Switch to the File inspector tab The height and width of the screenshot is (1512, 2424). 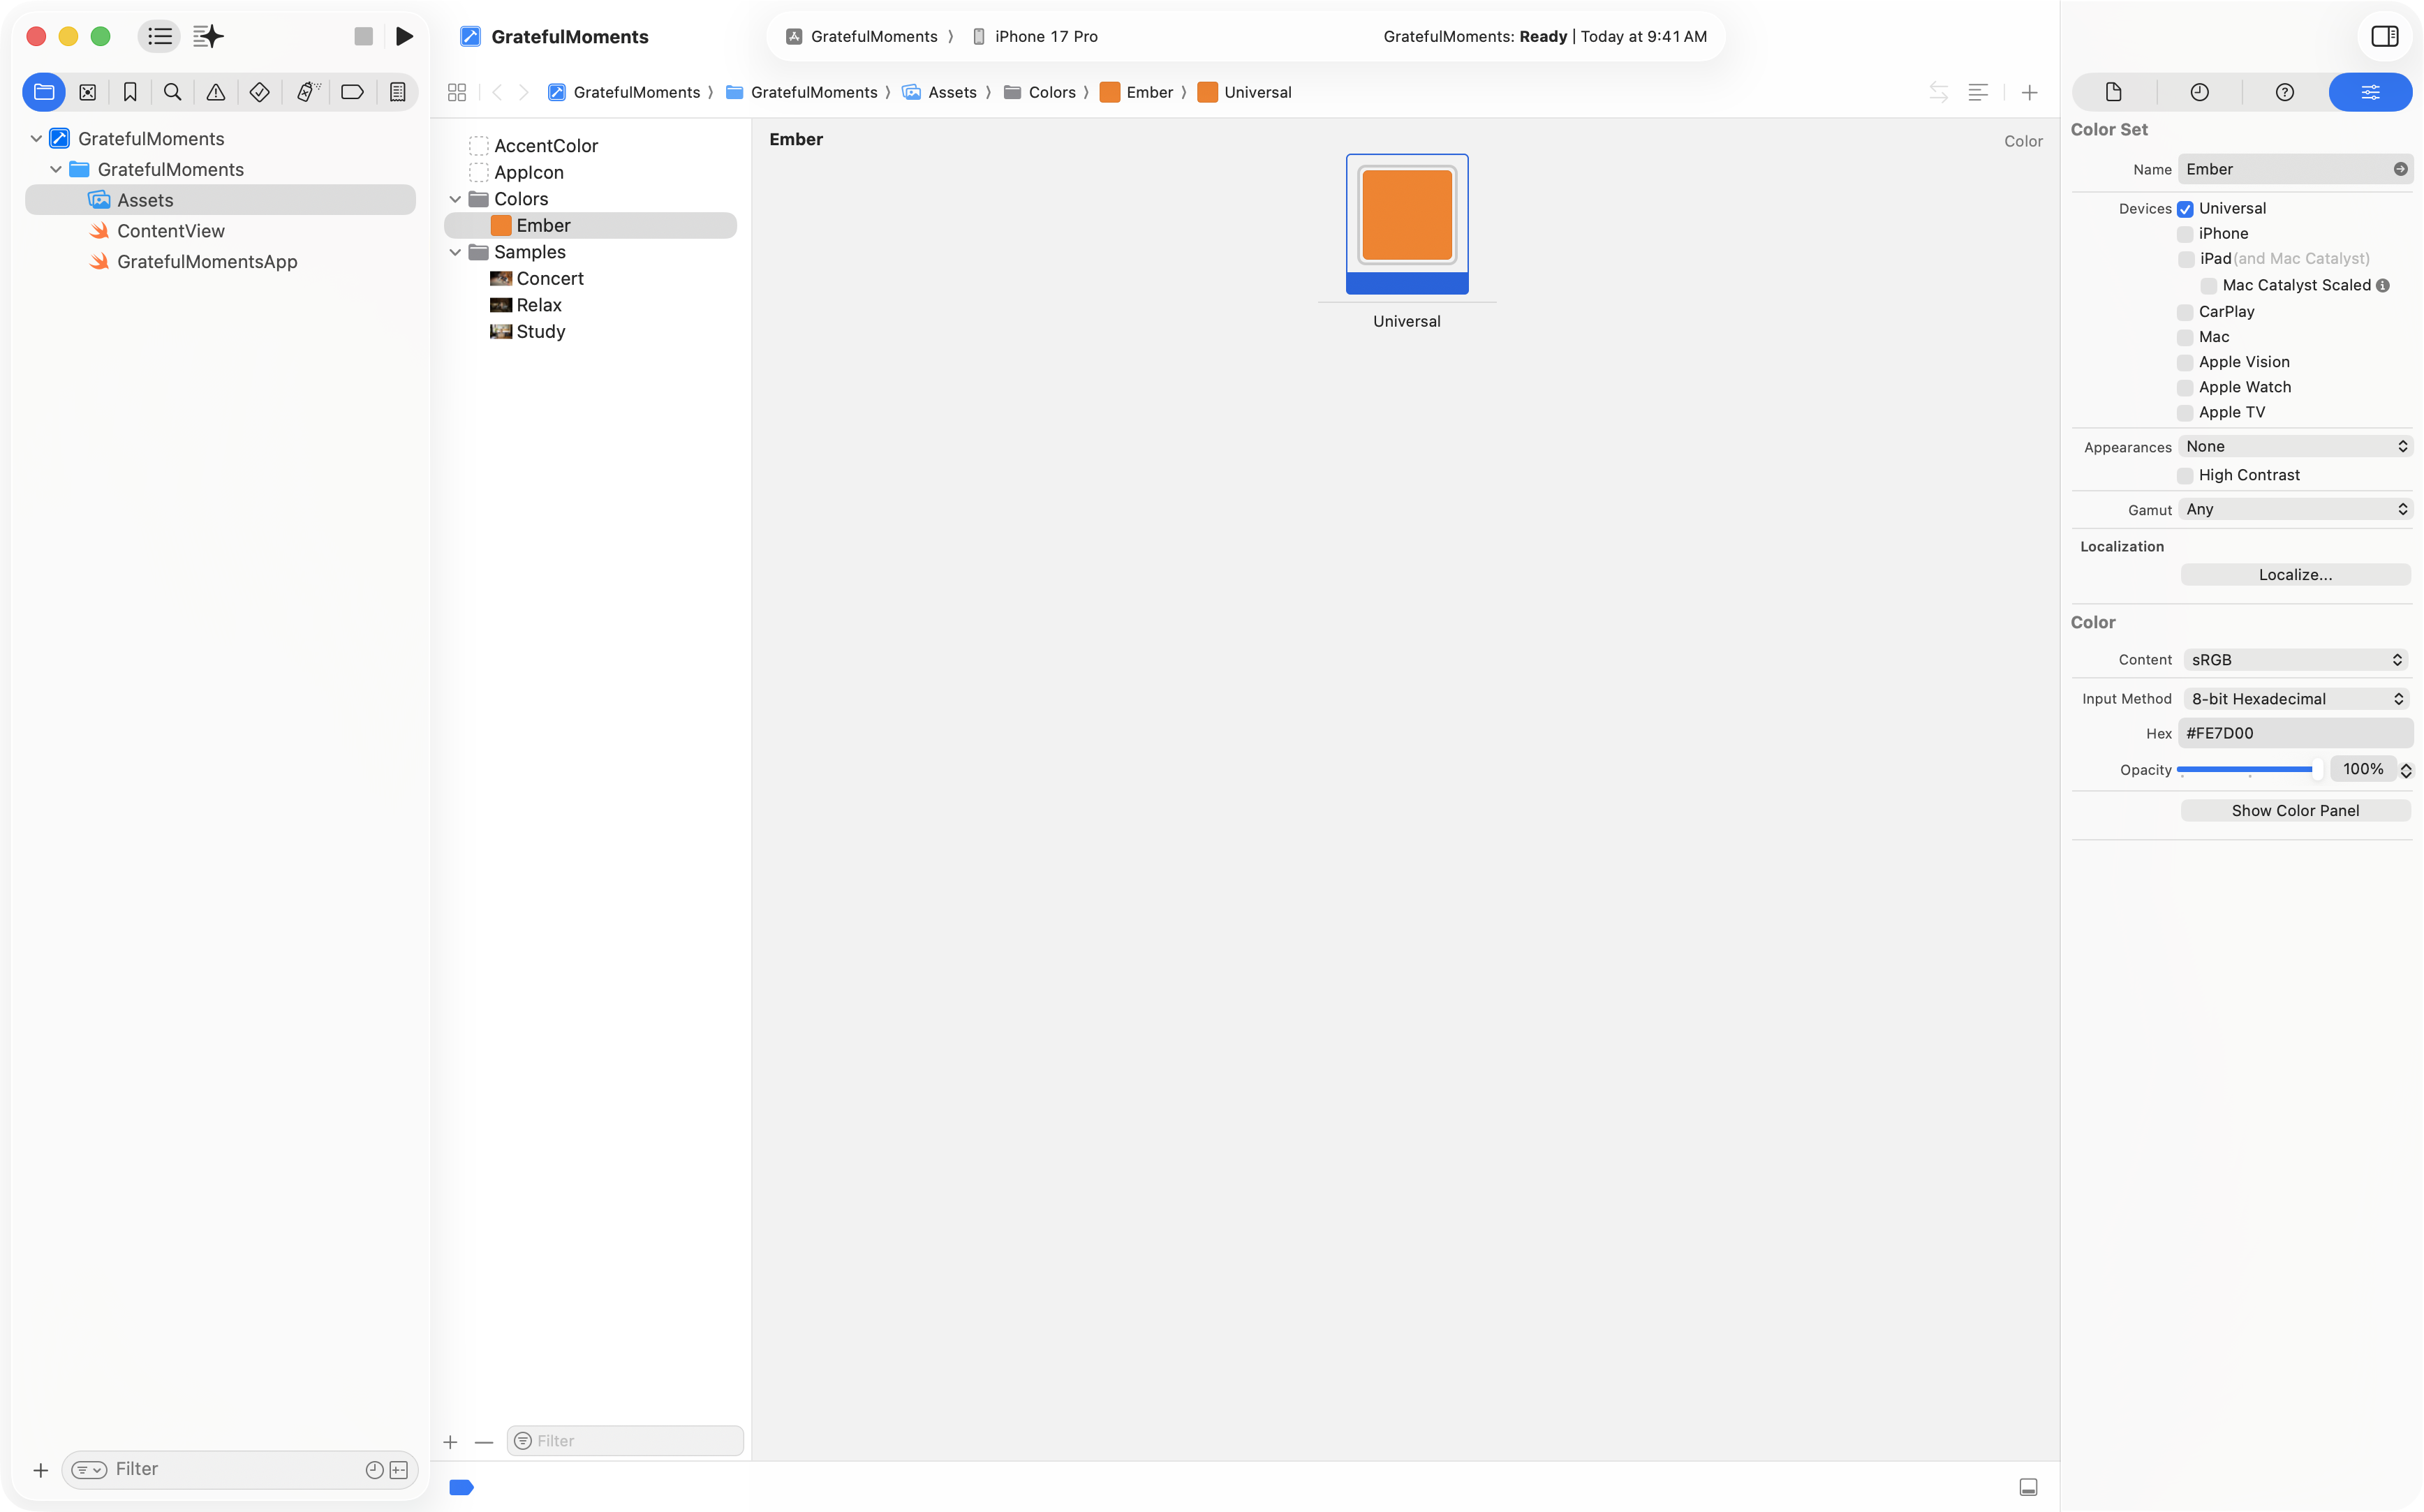coord(2113,92)
